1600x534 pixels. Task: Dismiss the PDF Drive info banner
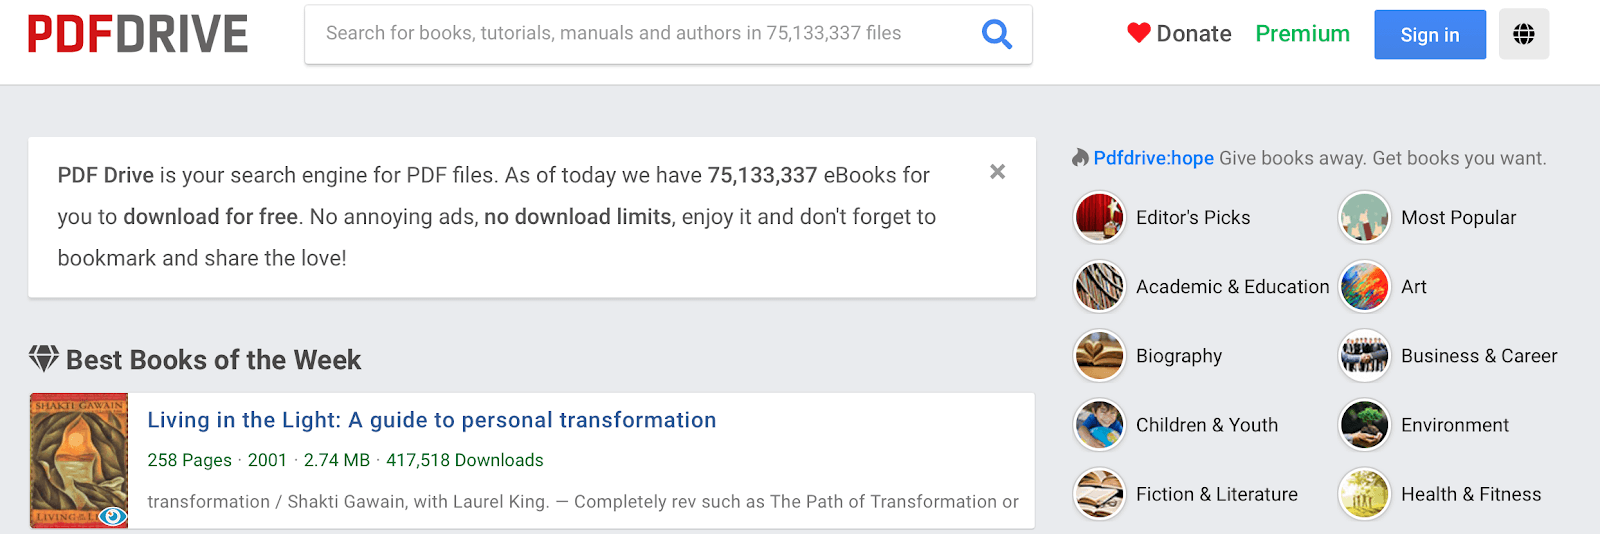[997, 172]
